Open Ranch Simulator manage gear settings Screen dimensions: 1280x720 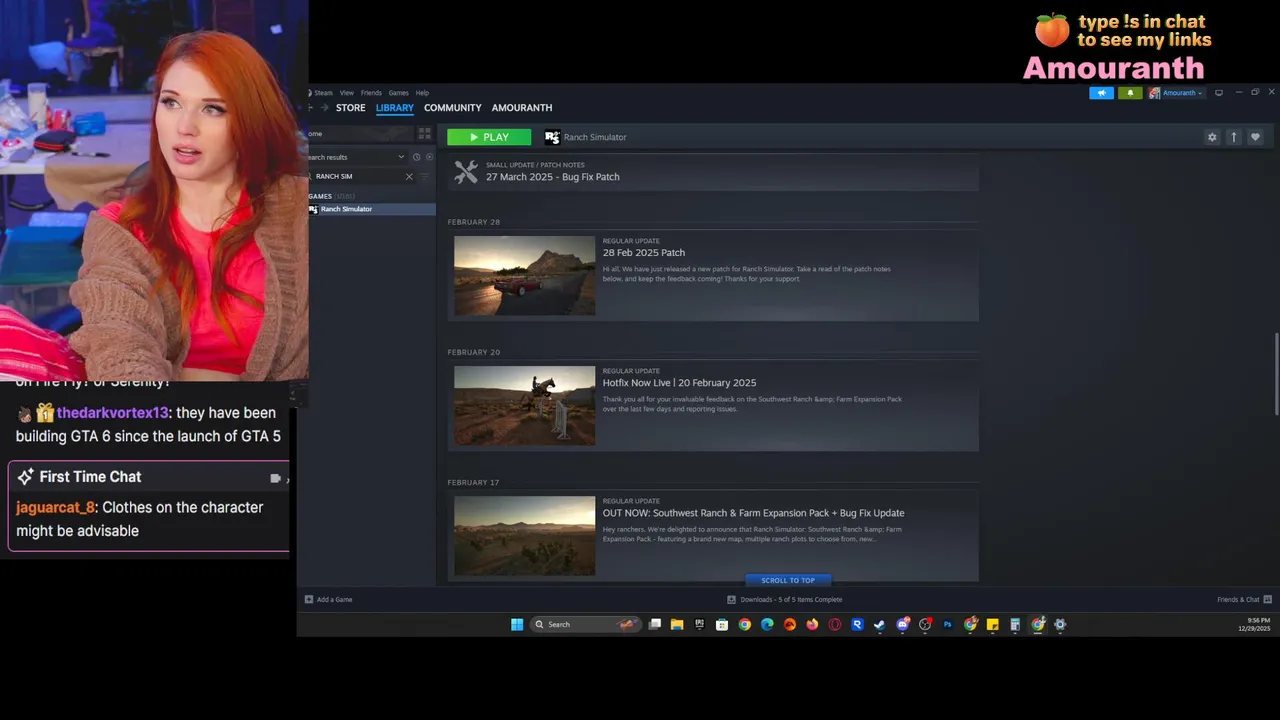pos(1212,137)
